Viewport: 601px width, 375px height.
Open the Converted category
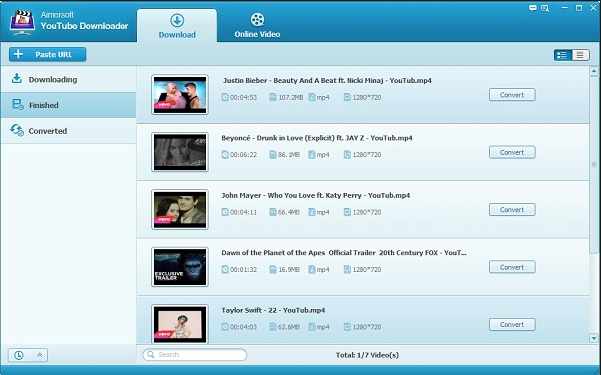68,131
